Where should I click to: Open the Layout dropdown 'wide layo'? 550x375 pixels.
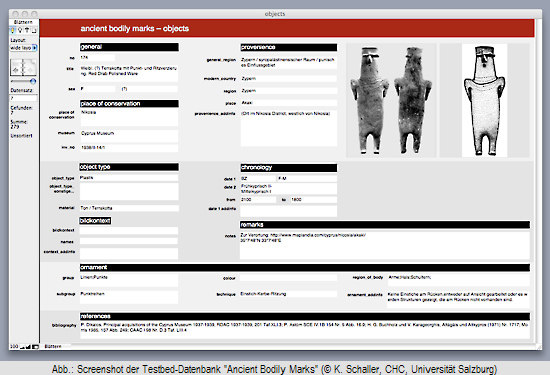(24, 48)
